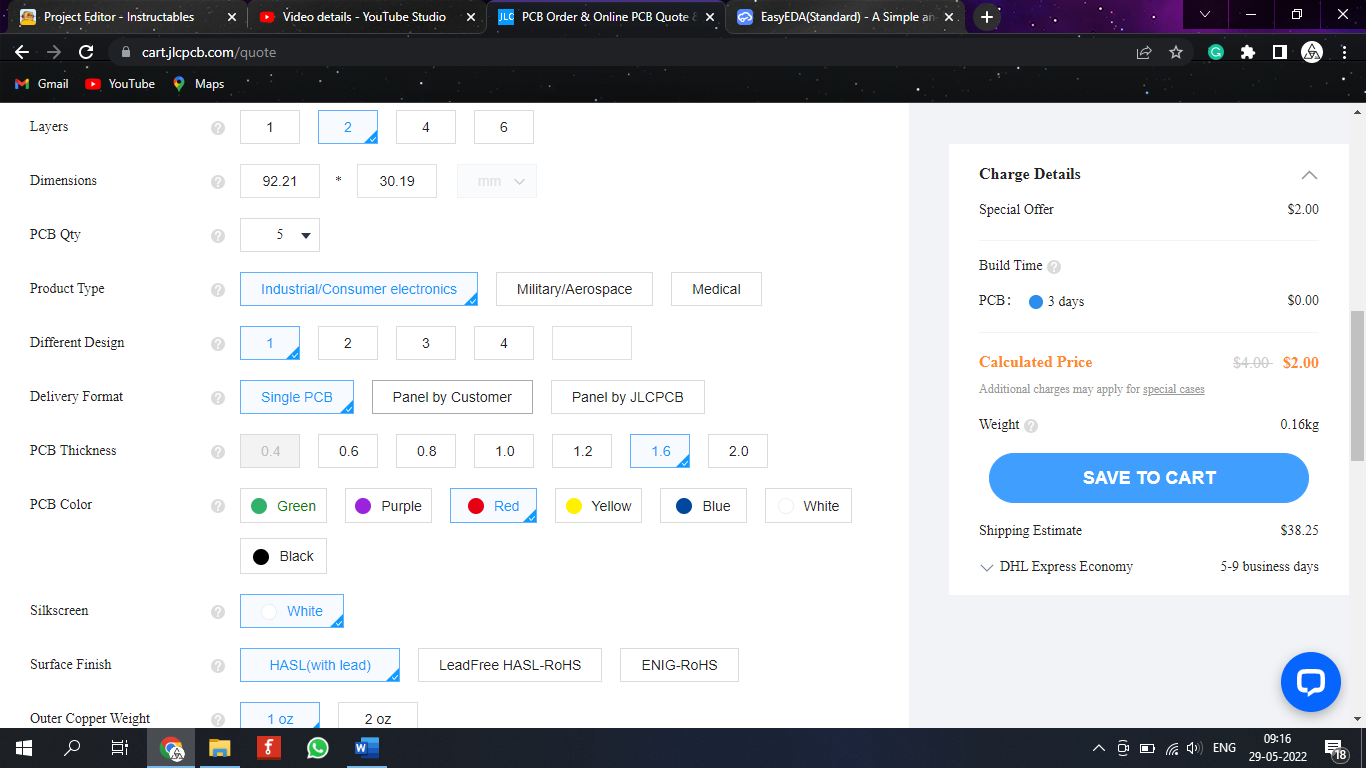Open Build Time help icon
The width and height of the screenshot is (1366, 768).
tap(1054, 267)
